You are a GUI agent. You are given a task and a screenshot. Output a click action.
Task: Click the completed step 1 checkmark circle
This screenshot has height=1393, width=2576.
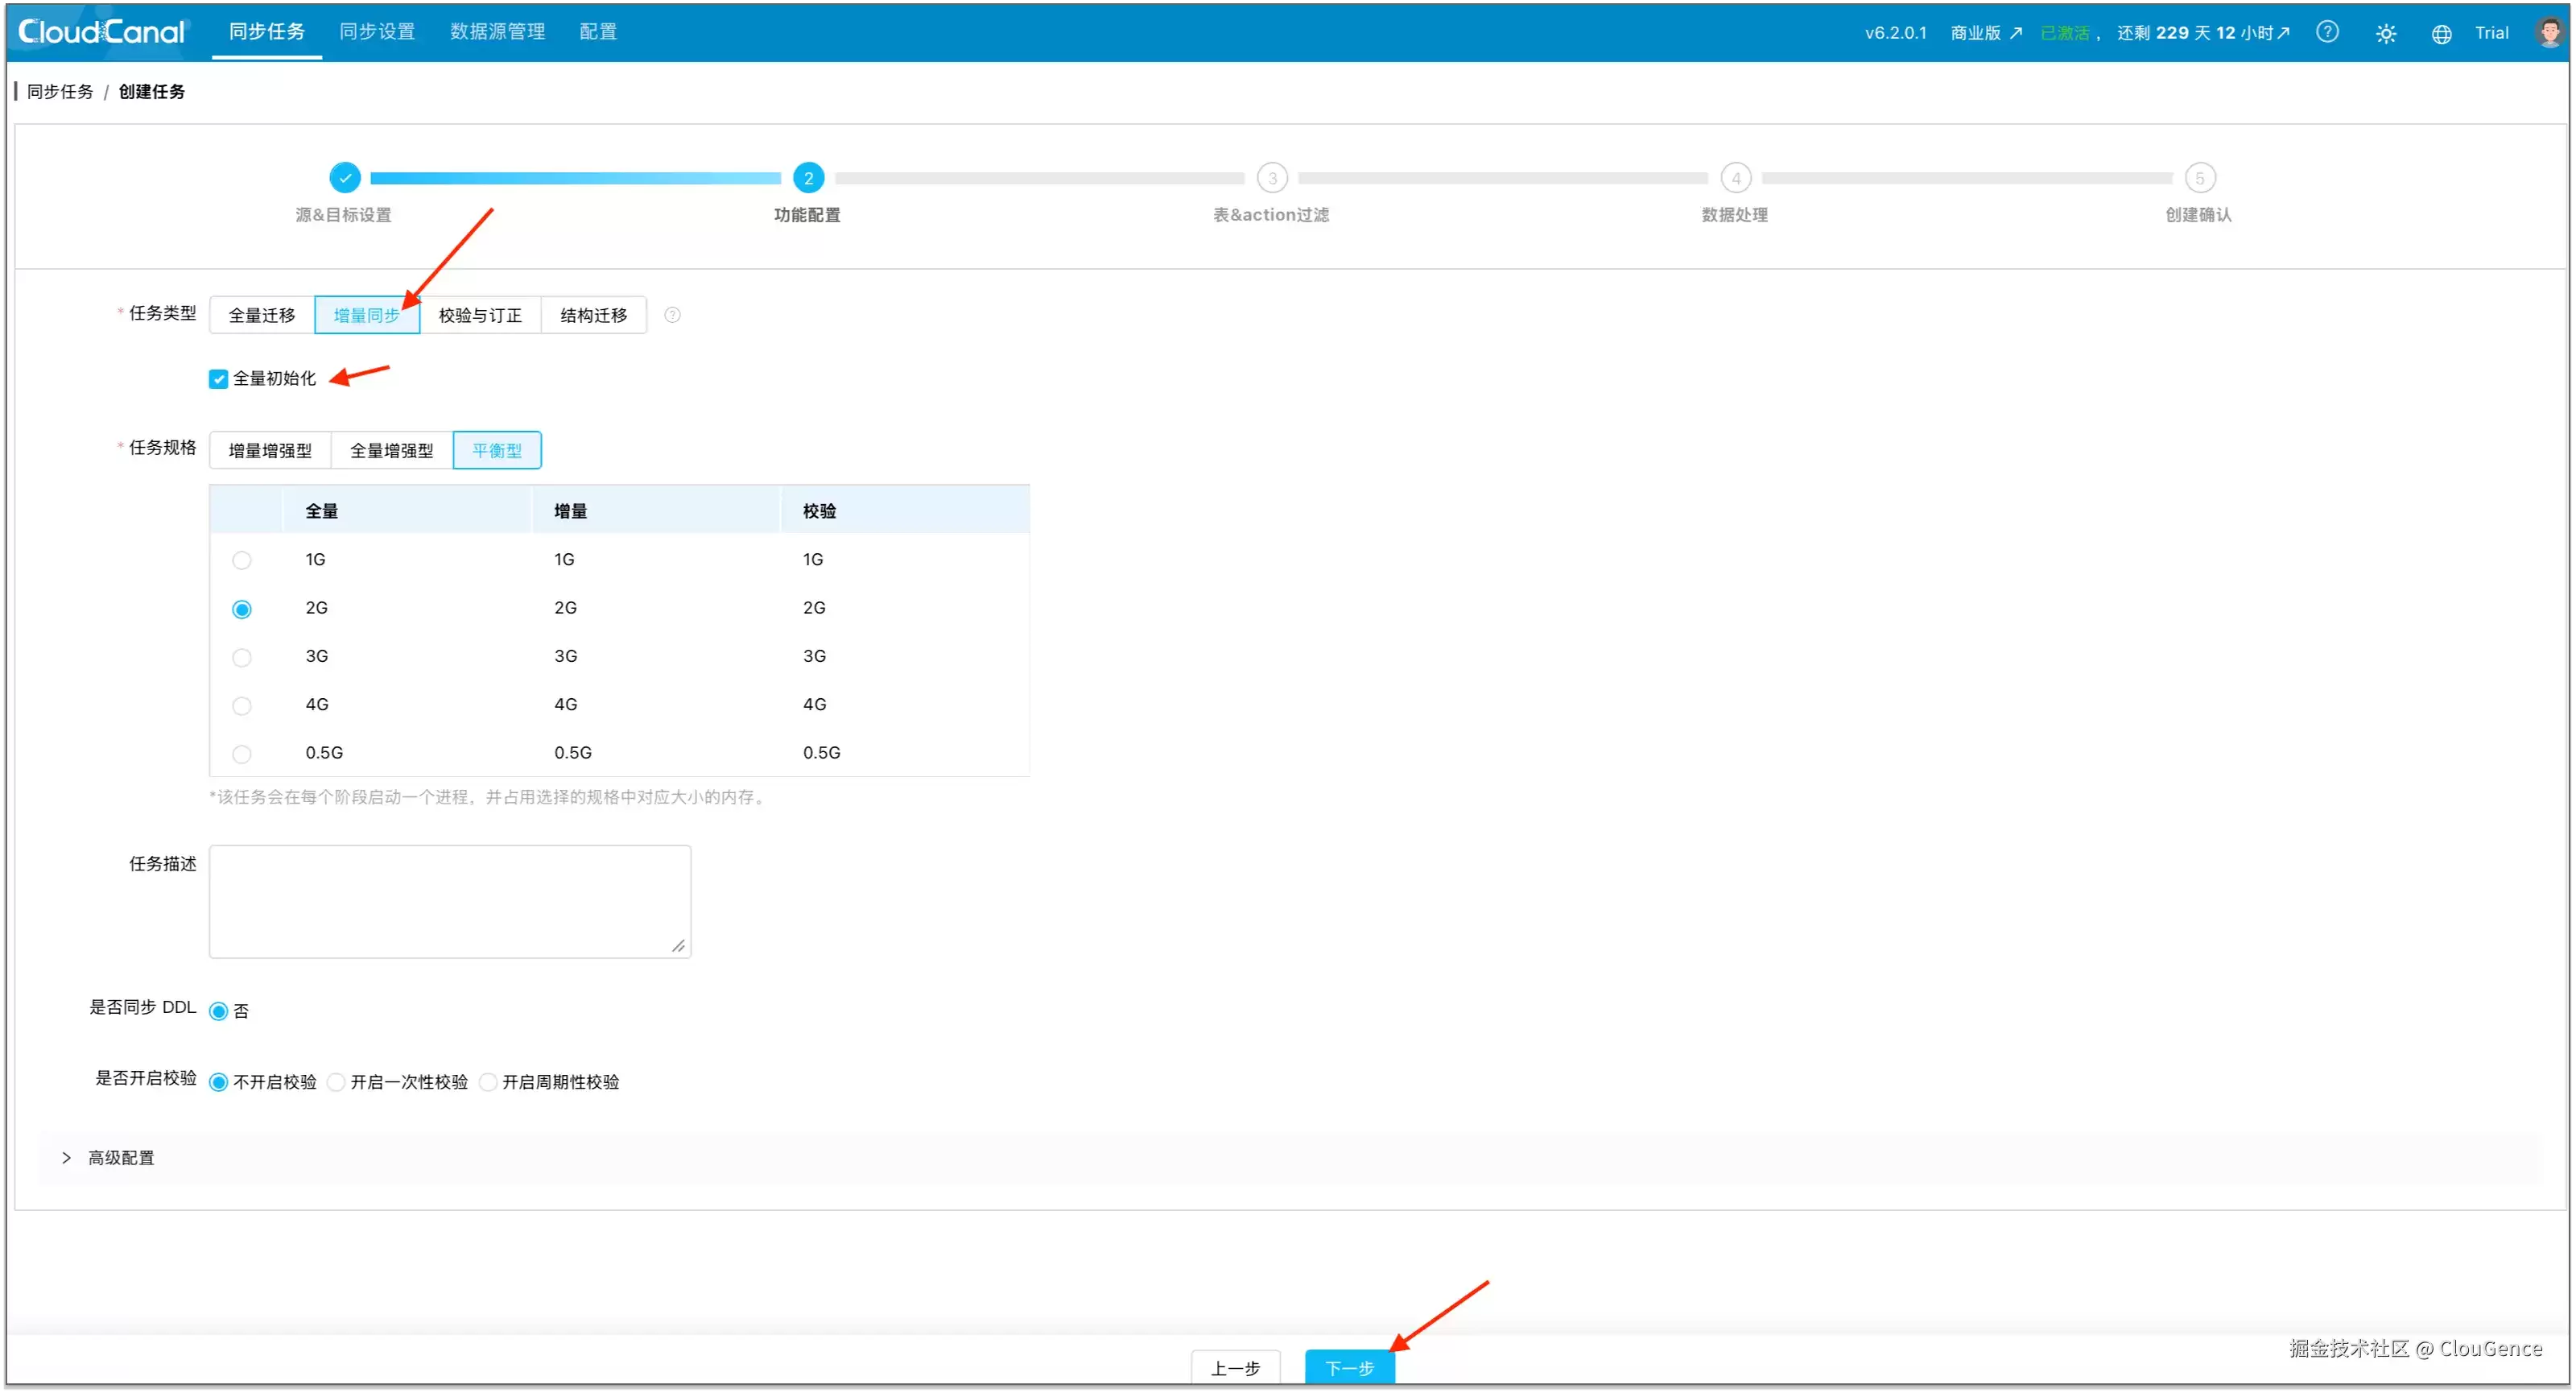pyautogui.click(x=345, y=178)
